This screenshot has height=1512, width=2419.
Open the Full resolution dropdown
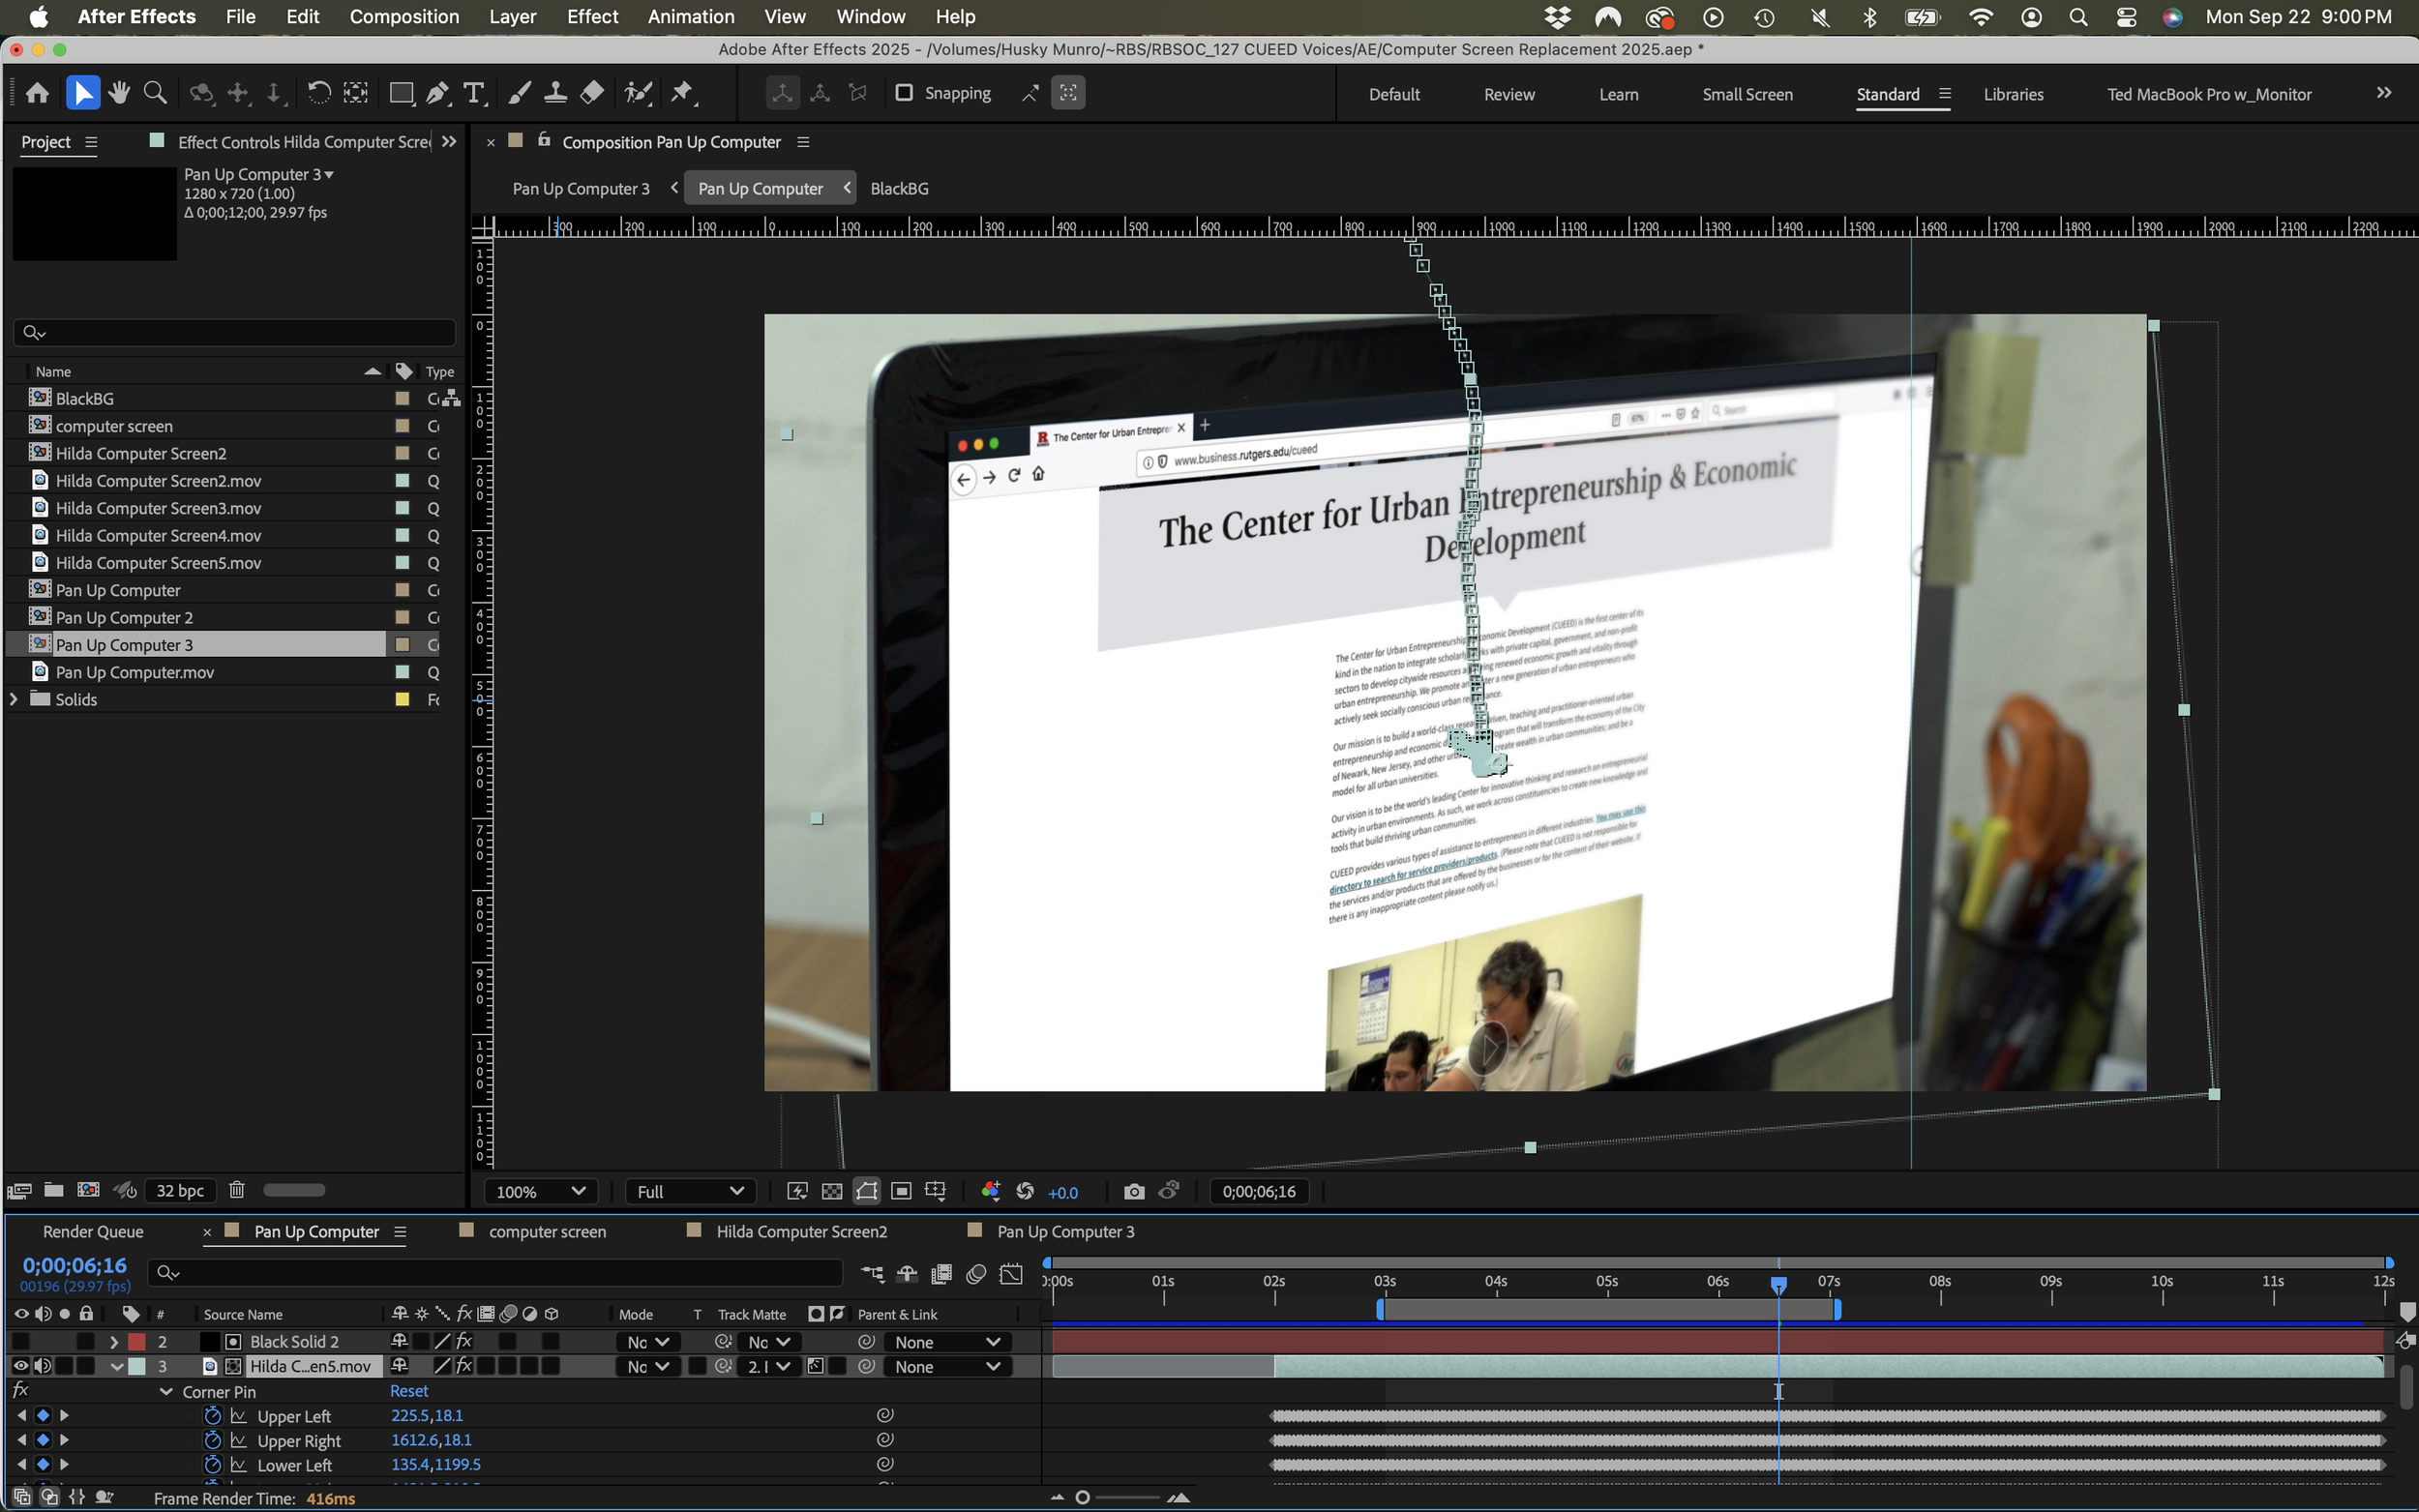coord(690,1191)
